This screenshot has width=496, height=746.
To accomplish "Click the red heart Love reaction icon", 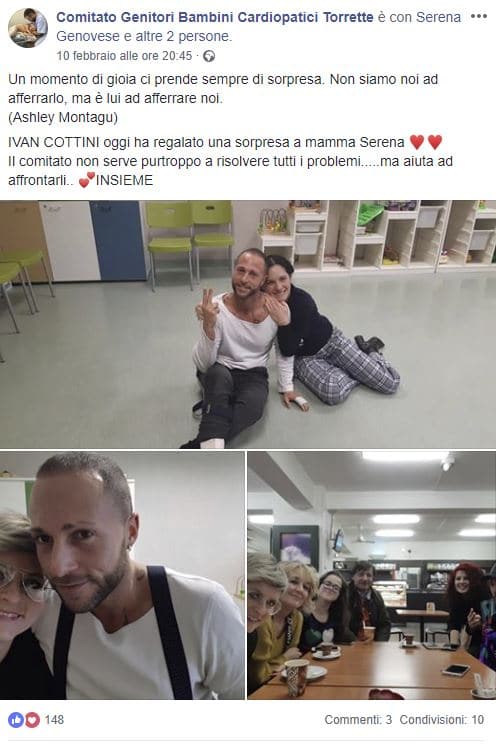I will (32, 720).
